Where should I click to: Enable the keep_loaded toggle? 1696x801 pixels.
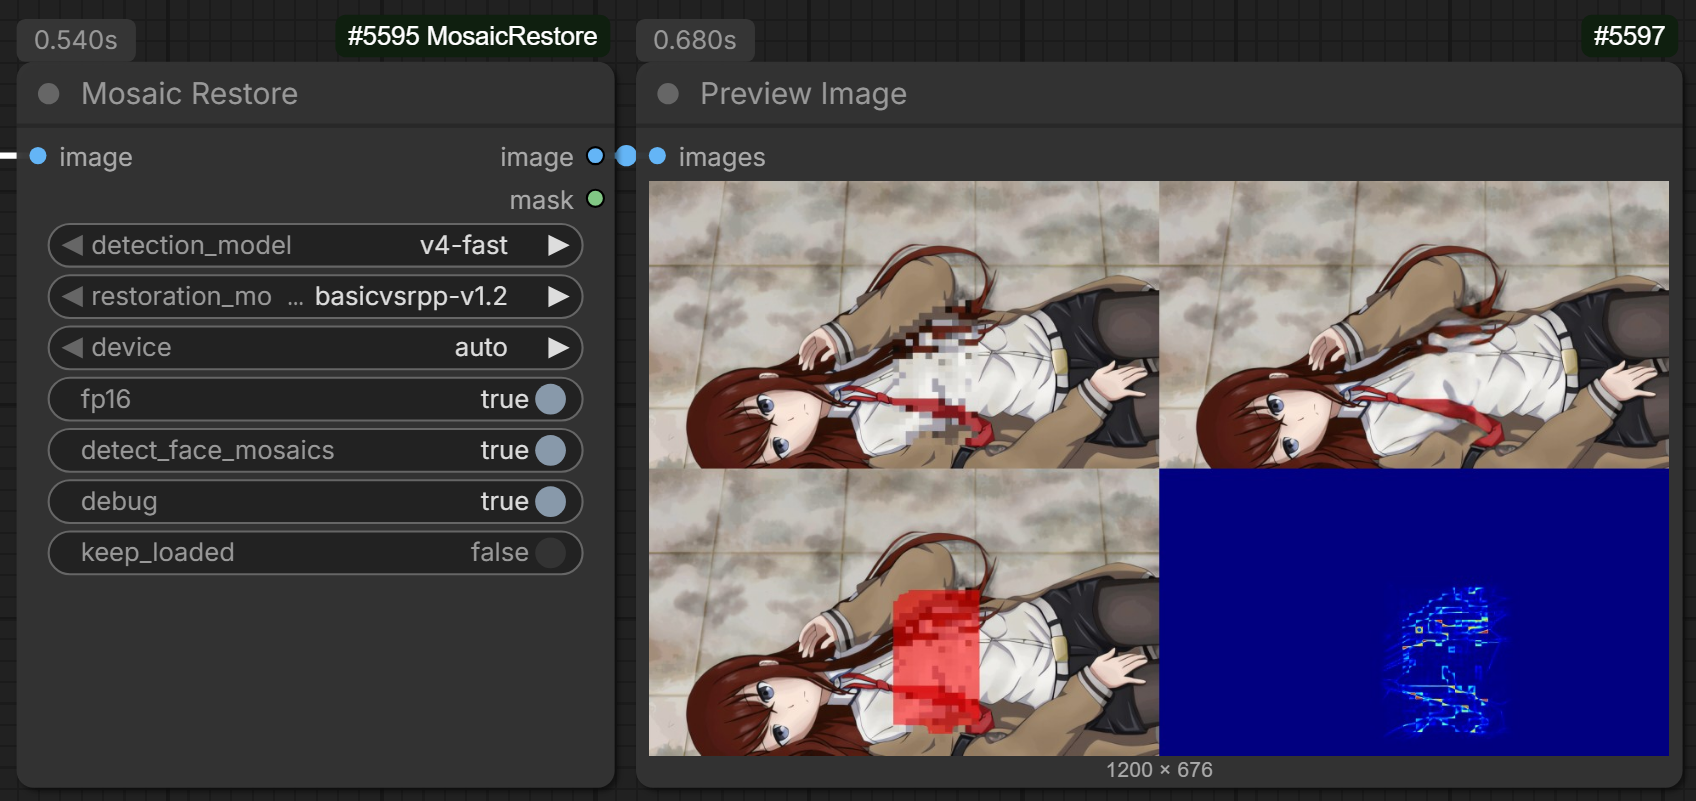pyautogui.click(x=550, y=552)
